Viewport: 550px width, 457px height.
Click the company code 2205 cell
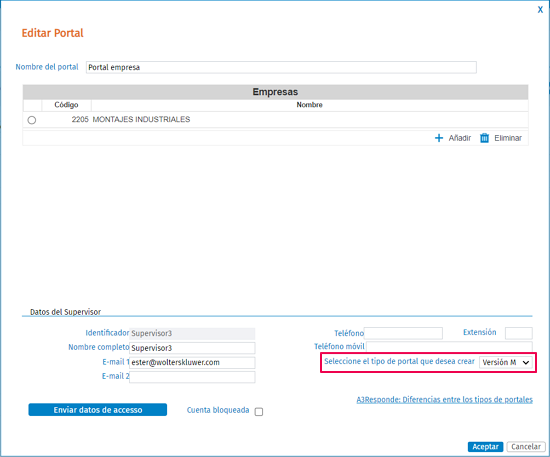(80, 120)
